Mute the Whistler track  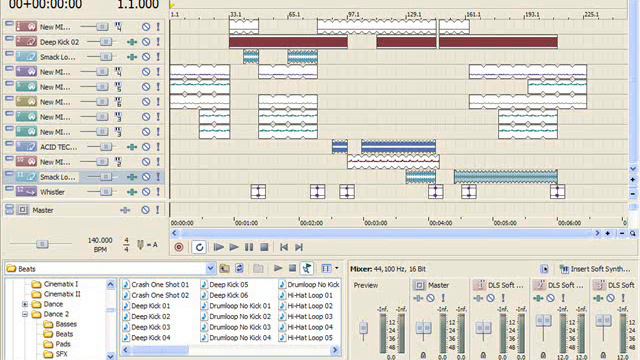click(x=146, y=192)
